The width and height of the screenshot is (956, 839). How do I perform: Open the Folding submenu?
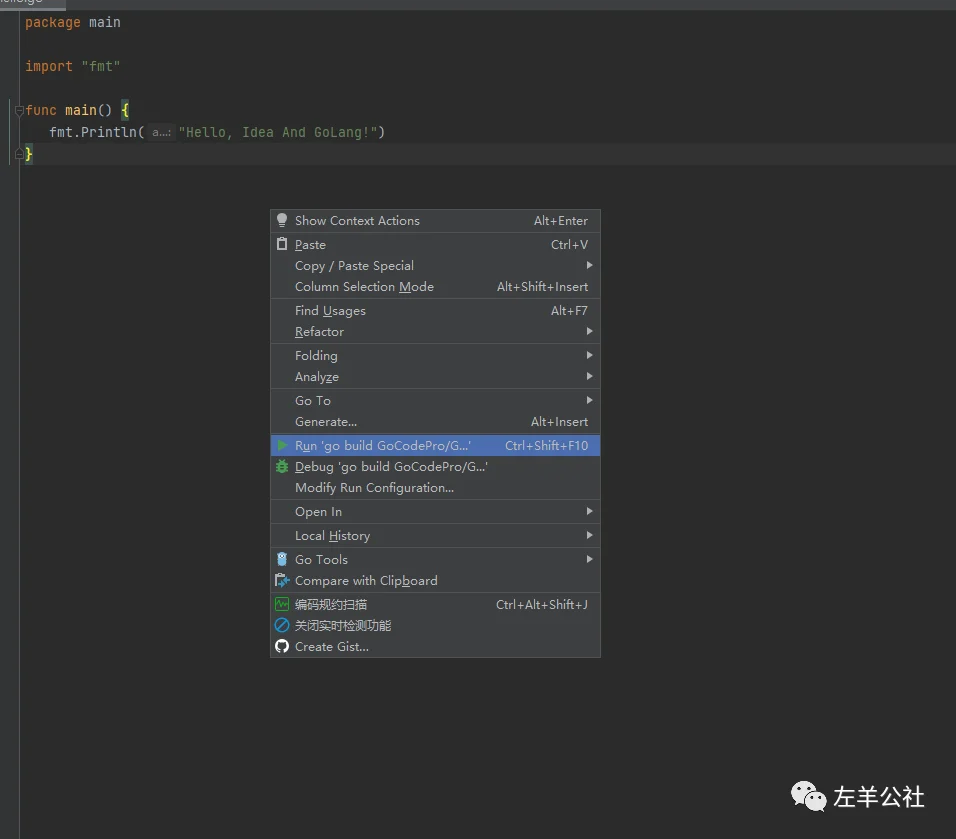pos(316,355)
